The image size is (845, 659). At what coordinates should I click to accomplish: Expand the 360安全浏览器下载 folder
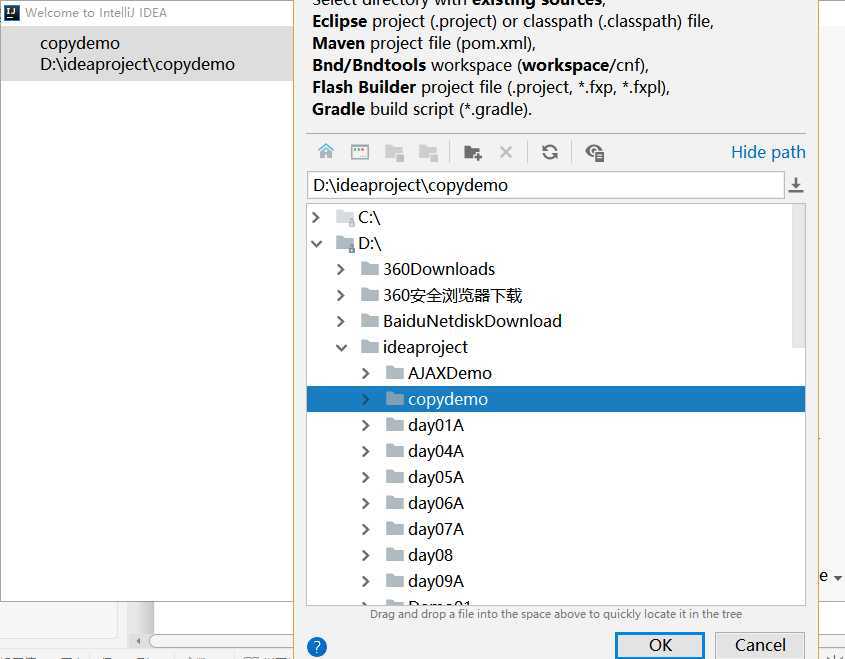tap(341, 295)
